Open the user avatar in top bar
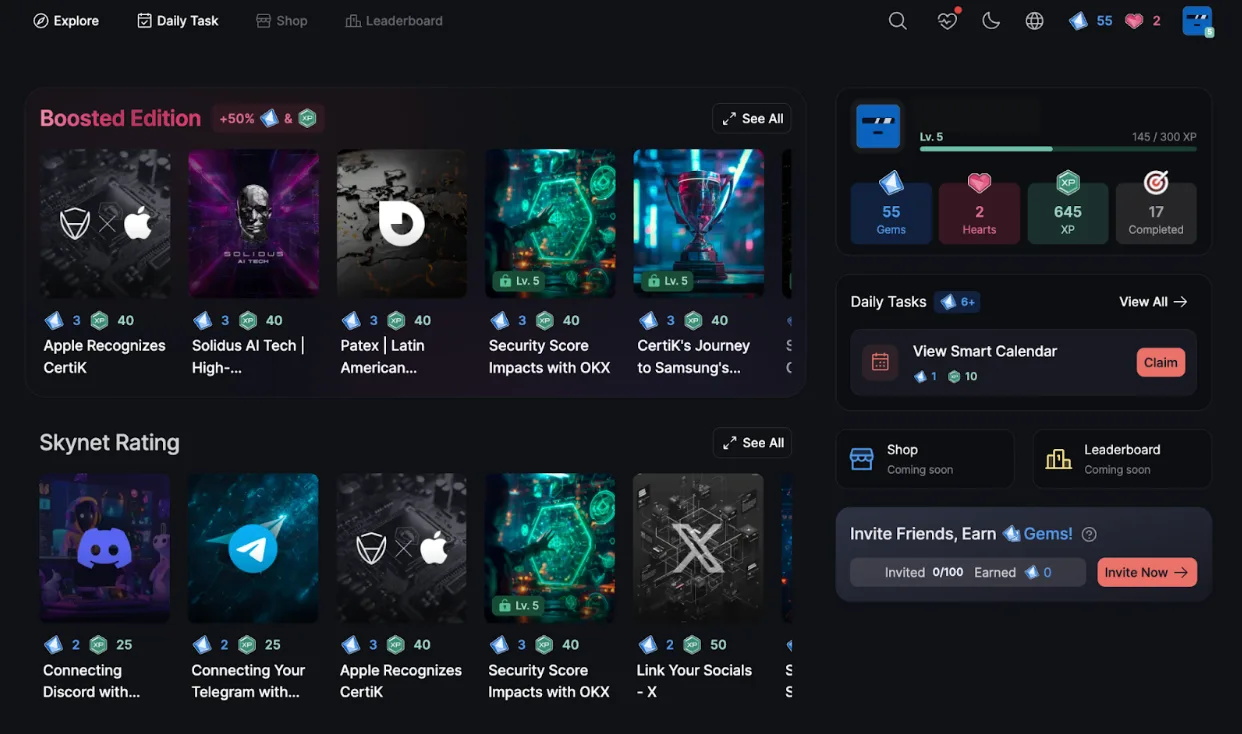Screen dimensions: 1242x734 pyautogui.click(x=1197, y=21)
